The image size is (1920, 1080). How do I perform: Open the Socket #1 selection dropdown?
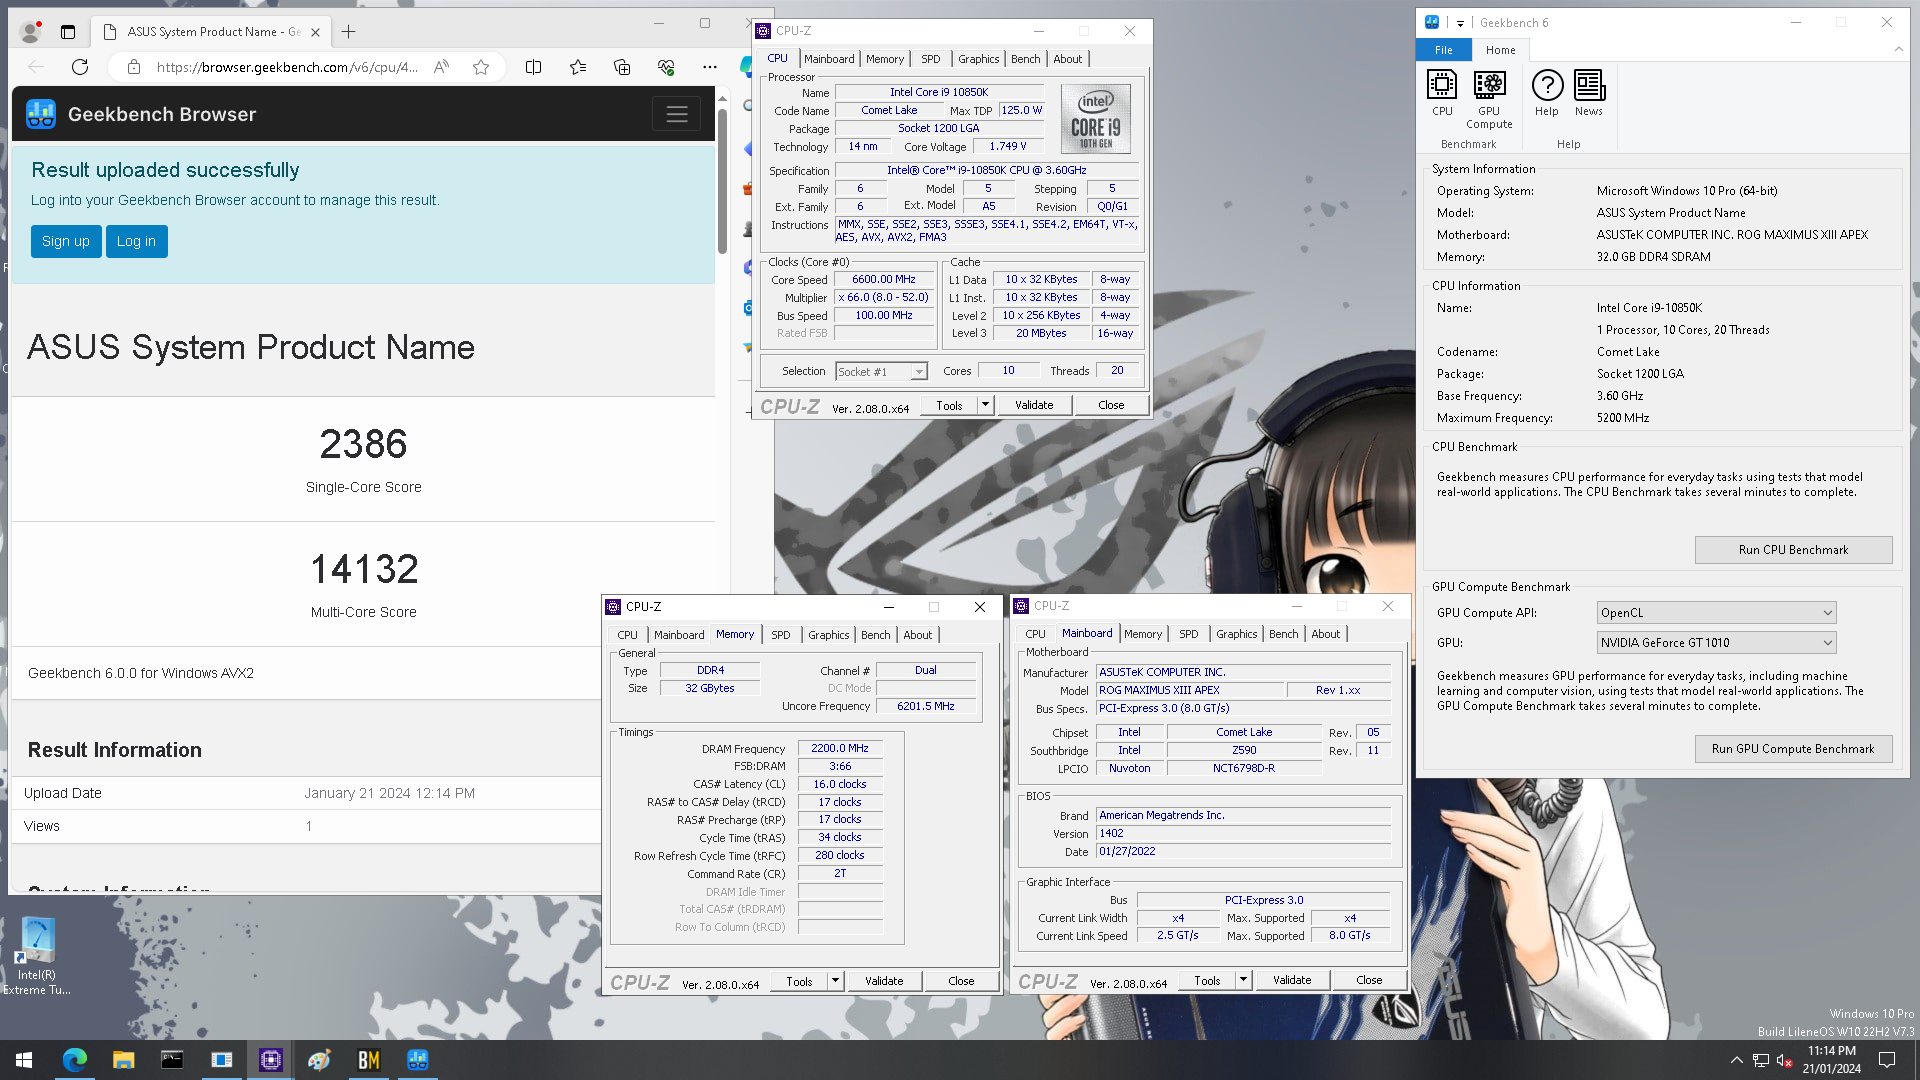click(881, 372)
